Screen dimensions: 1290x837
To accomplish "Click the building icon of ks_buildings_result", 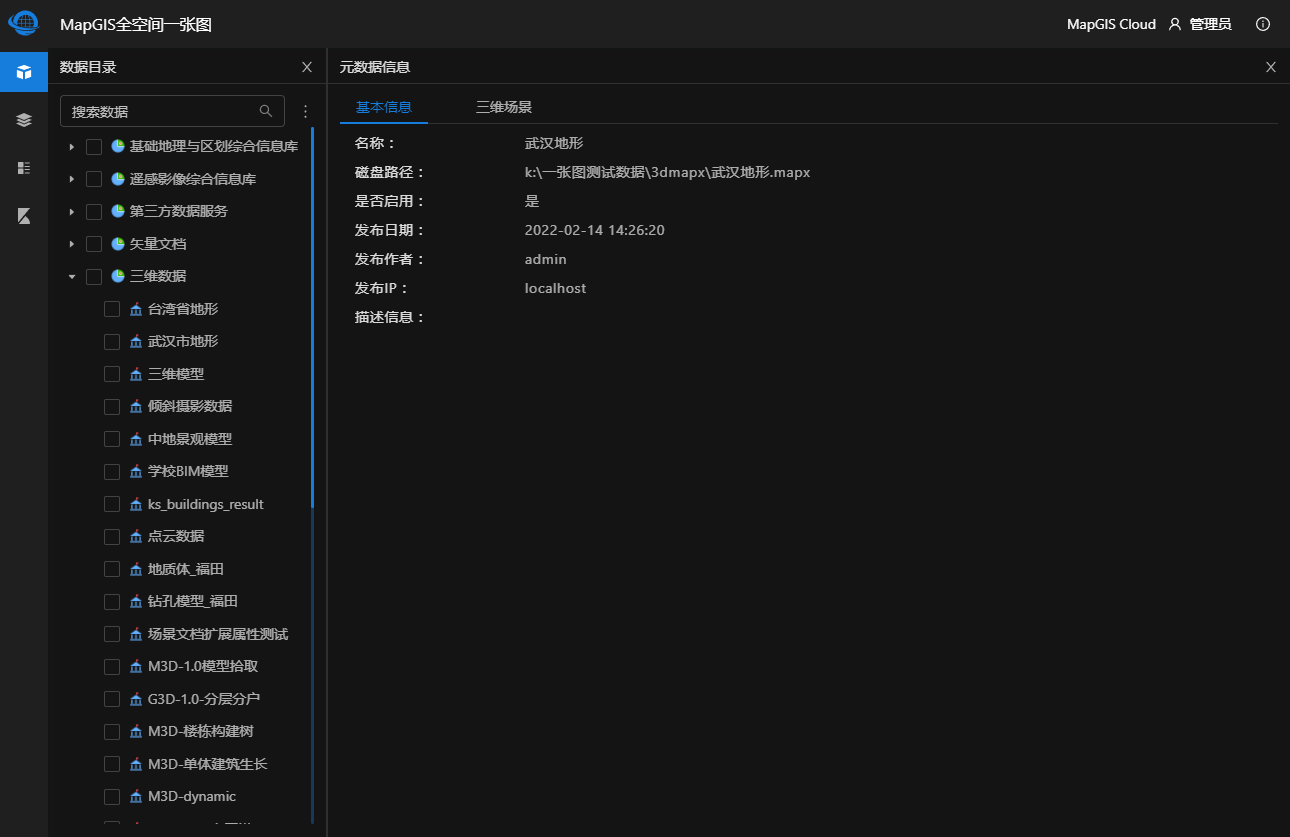I will 137,504.
